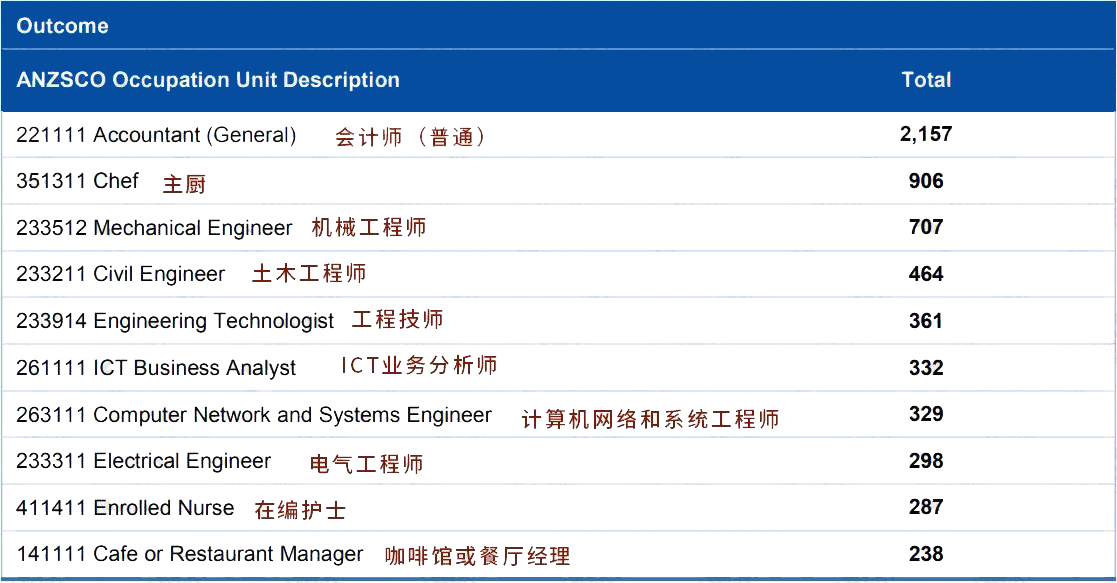Select 263111 Computer Network and Systems Engineer
This screenshot has height=583, width=1117.
[254, 415]
